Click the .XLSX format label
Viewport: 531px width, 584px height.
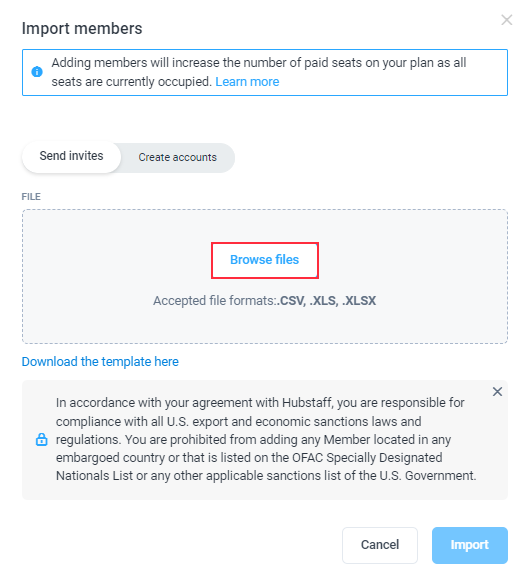pyautogui.click(x=359, y=301)
